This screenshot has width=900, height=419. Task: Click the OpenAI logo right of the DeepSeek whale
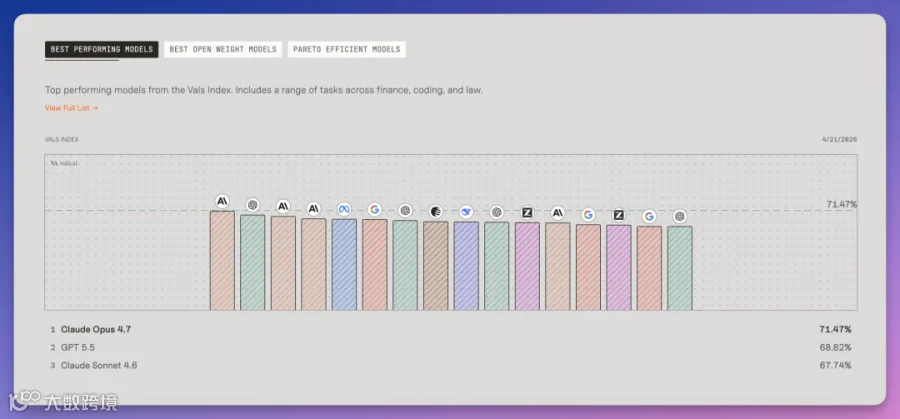(x=496, y=212)
